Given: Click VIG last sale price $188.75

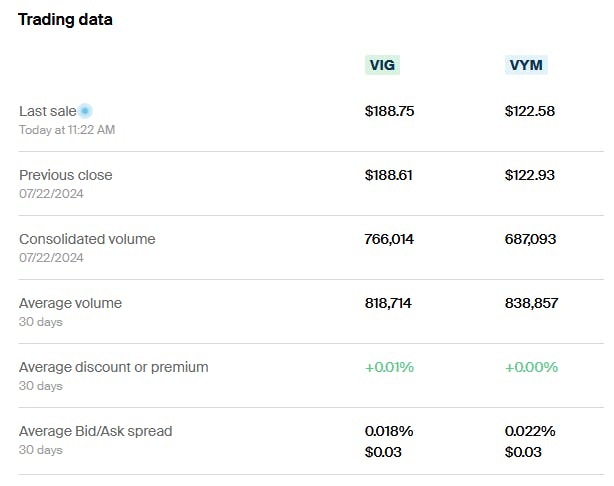Looking at the screenshot, I should pyautogui.click(x=389, y=111).
